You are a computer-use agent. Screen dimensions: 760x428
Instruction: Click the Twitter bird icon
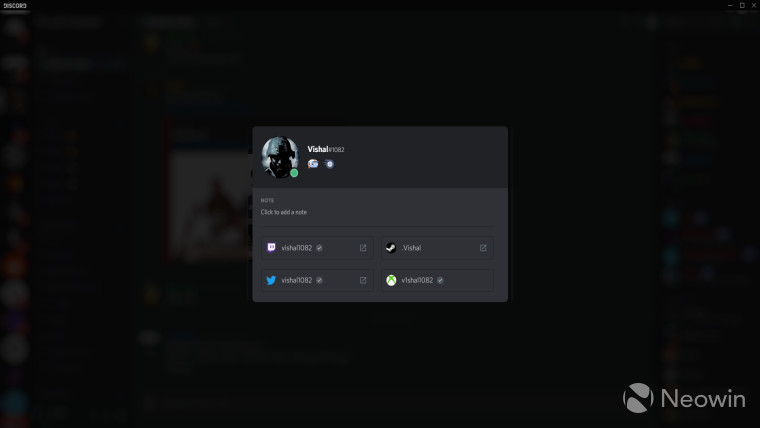point(271,280)
